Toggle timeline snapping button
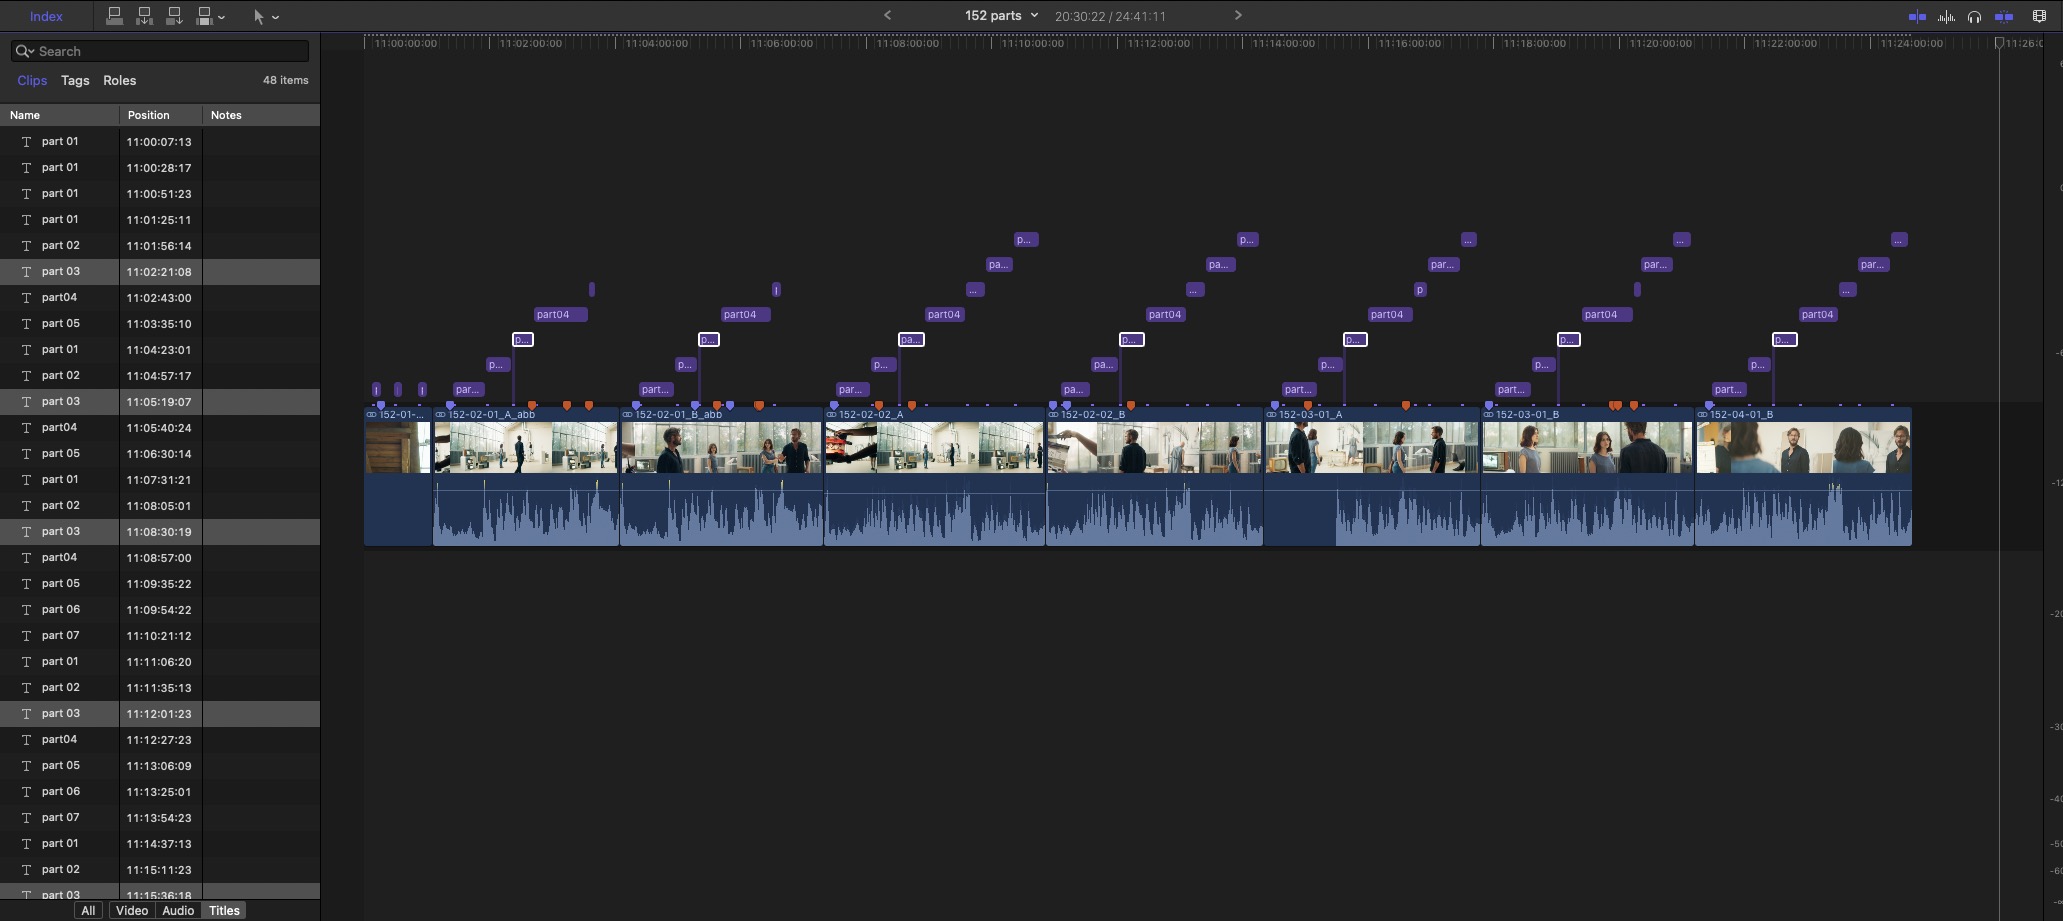Viewport: 2063px width, 921px height. [2004, 16]
